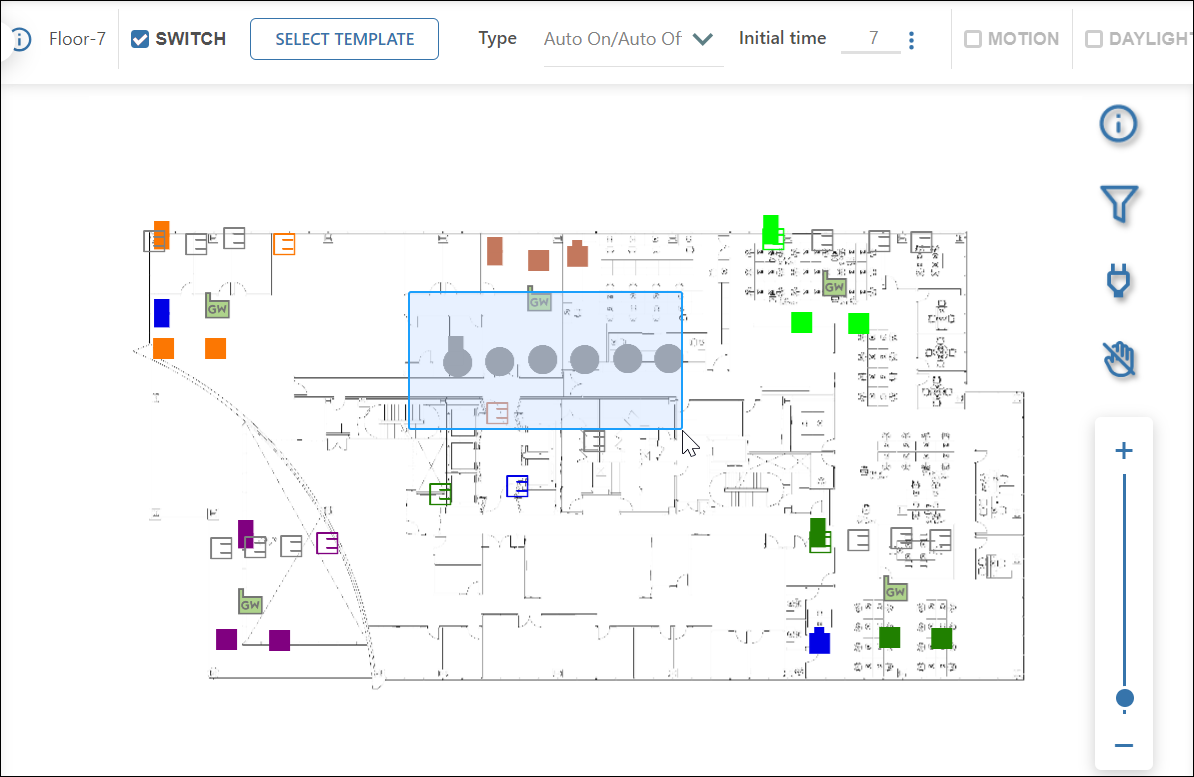Enable the MOTION checkbox
The height and width of the screenshot is (777, 1194).
972,39
